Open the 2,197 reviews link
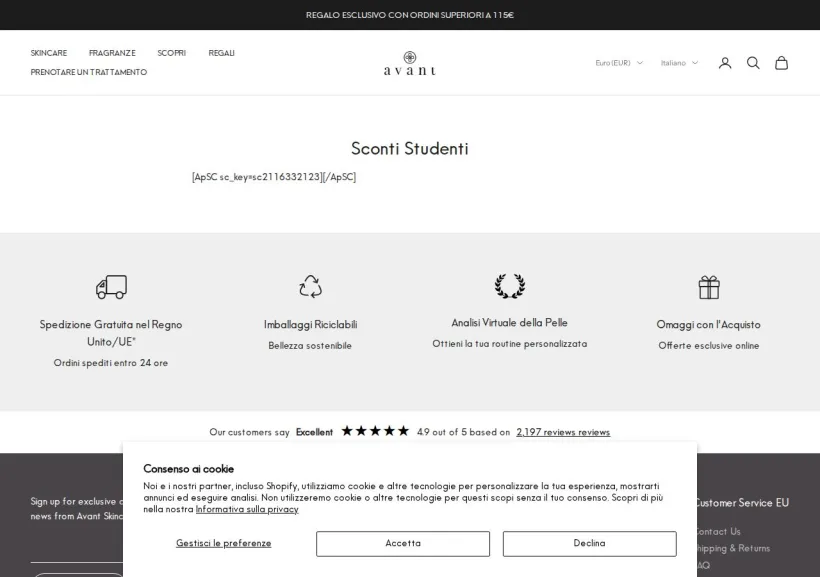 [x=563, y=432]
